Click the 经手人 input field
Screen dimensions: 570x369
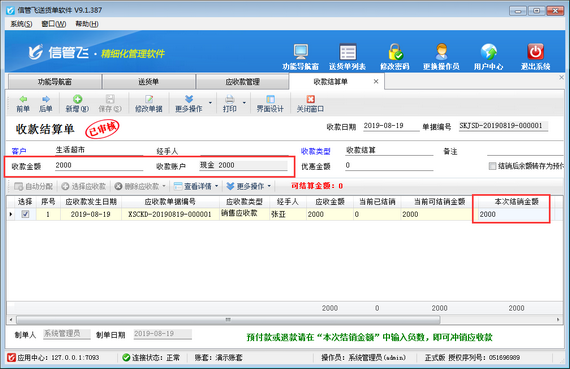coord(244,150)
